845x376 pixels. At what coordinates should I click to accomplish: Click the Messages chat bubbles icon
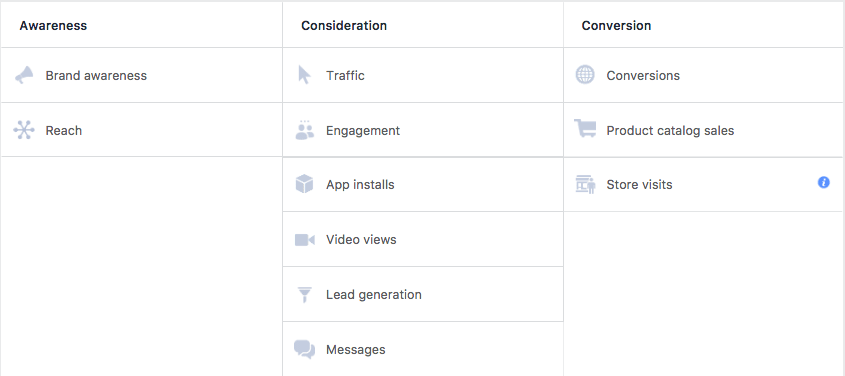point(304,350)
